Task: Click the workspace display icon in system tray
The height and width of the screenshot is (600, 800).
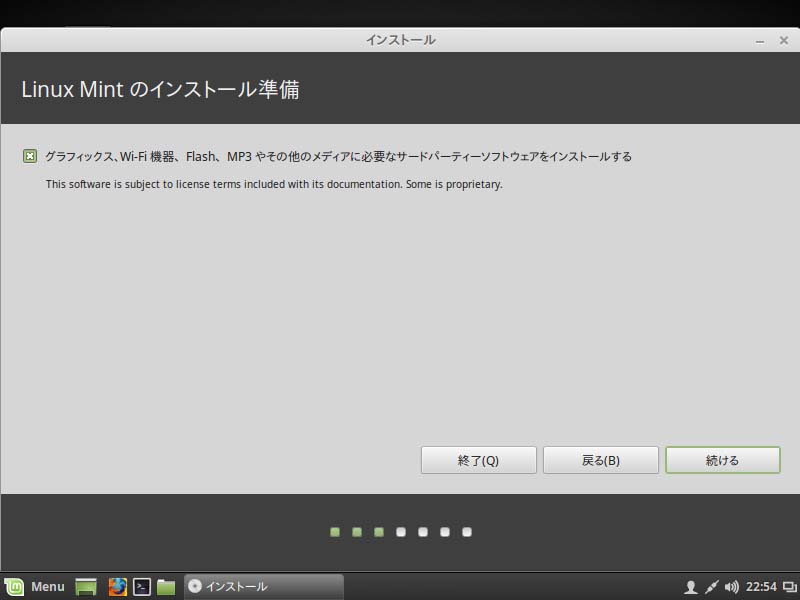Action: pyautogui.click(x=789, y=587)
